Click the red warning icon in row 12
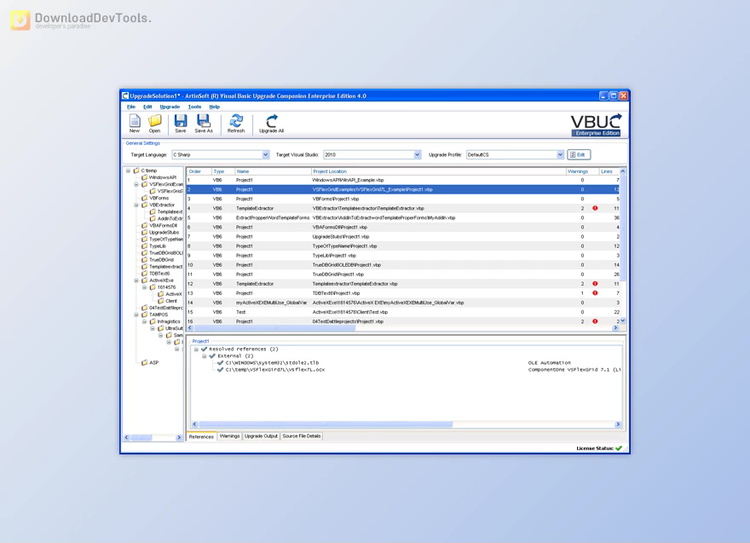 595,284
